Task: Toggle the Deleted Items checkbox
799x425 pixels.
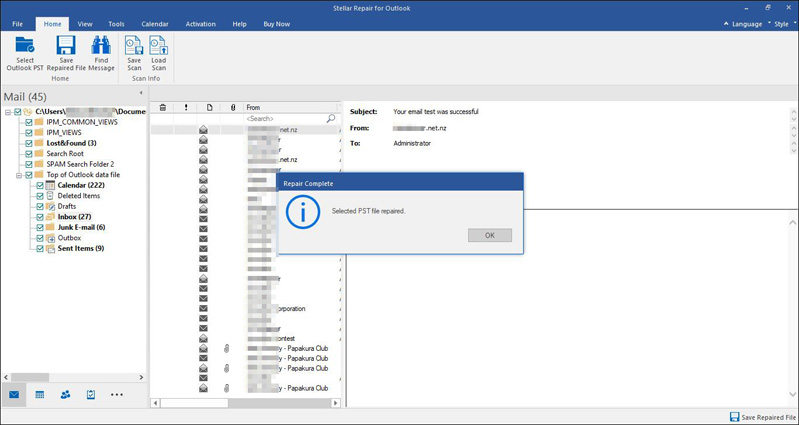Action: tap(40, 196)
